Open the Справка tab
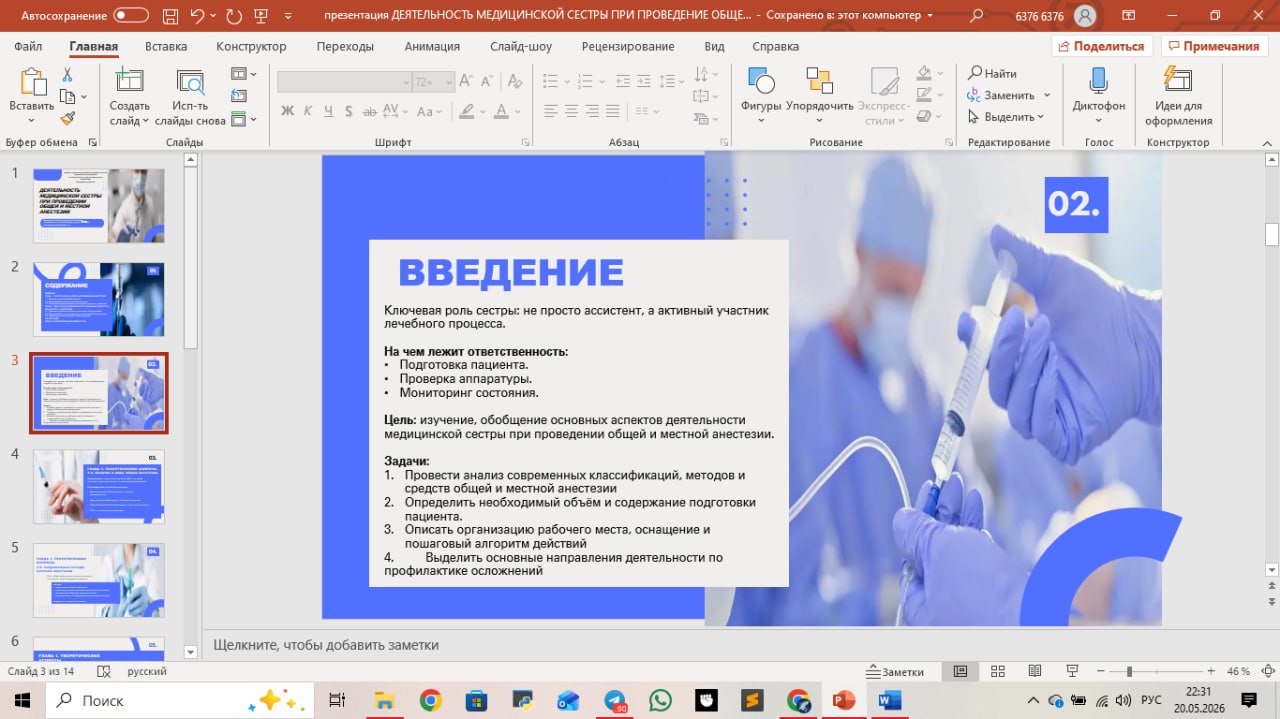 (775, 46)
